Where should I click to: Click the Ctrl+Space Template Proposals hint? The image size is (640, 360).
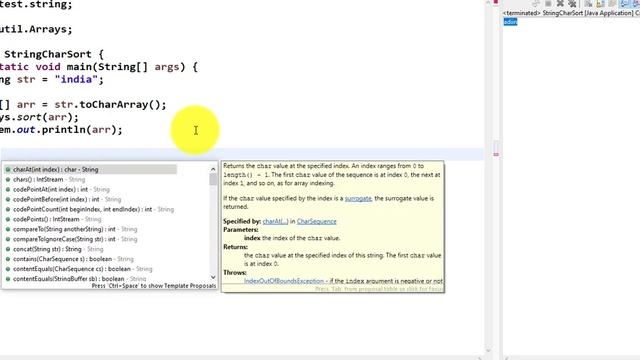click(x=153, y=286)
